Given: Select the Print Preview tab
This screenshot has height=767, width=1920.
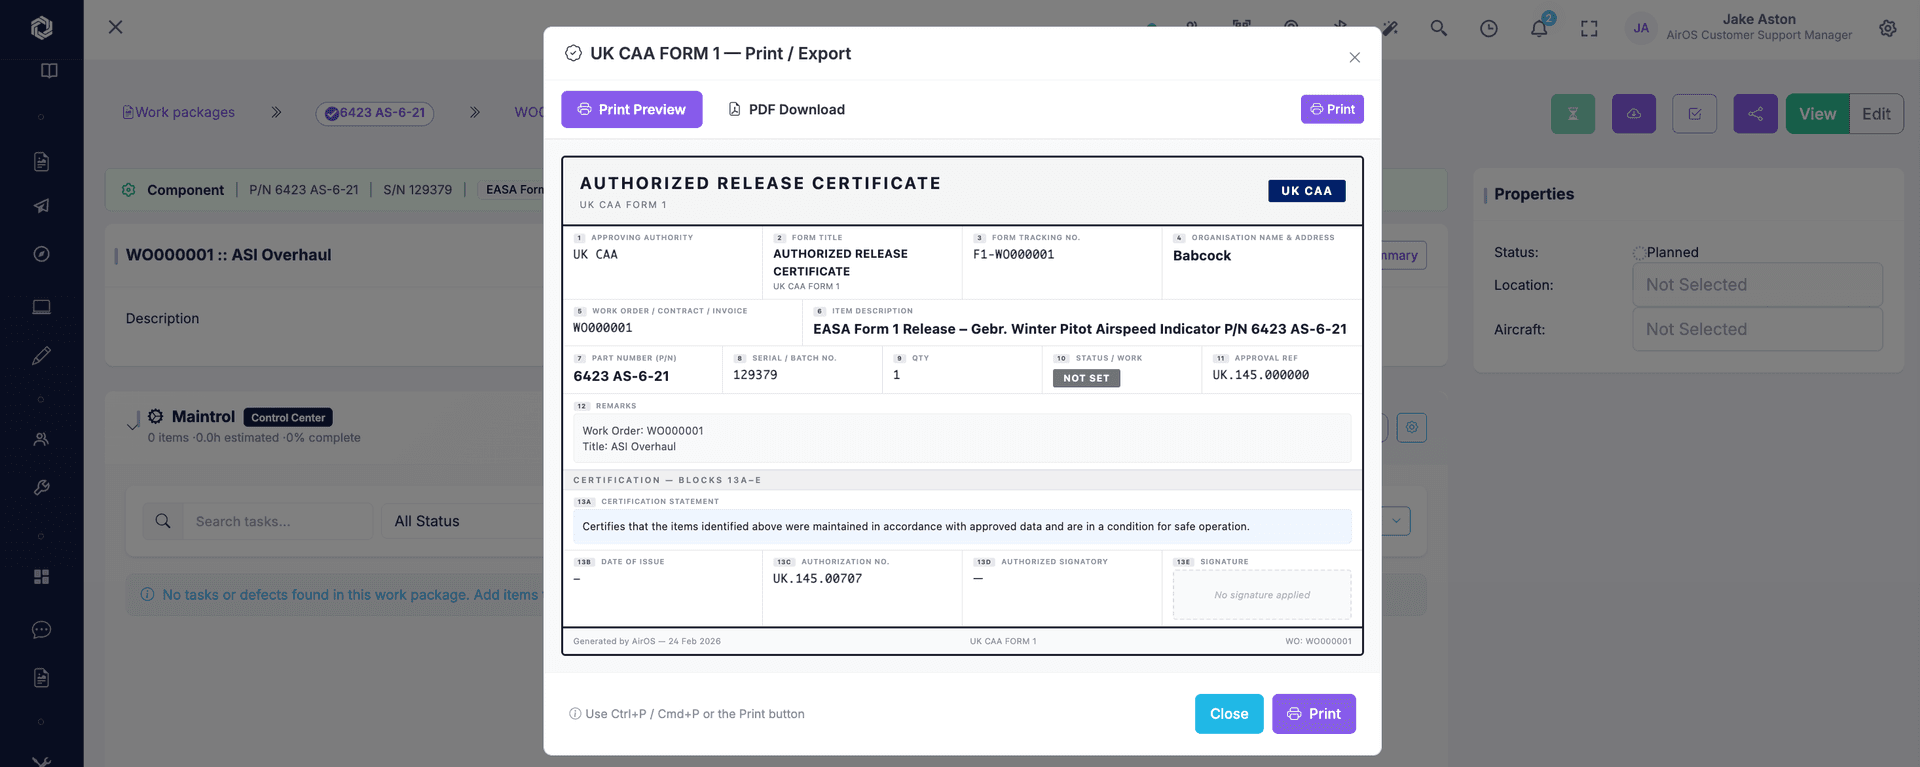Looking at the screenshot, I should (632, 109).
